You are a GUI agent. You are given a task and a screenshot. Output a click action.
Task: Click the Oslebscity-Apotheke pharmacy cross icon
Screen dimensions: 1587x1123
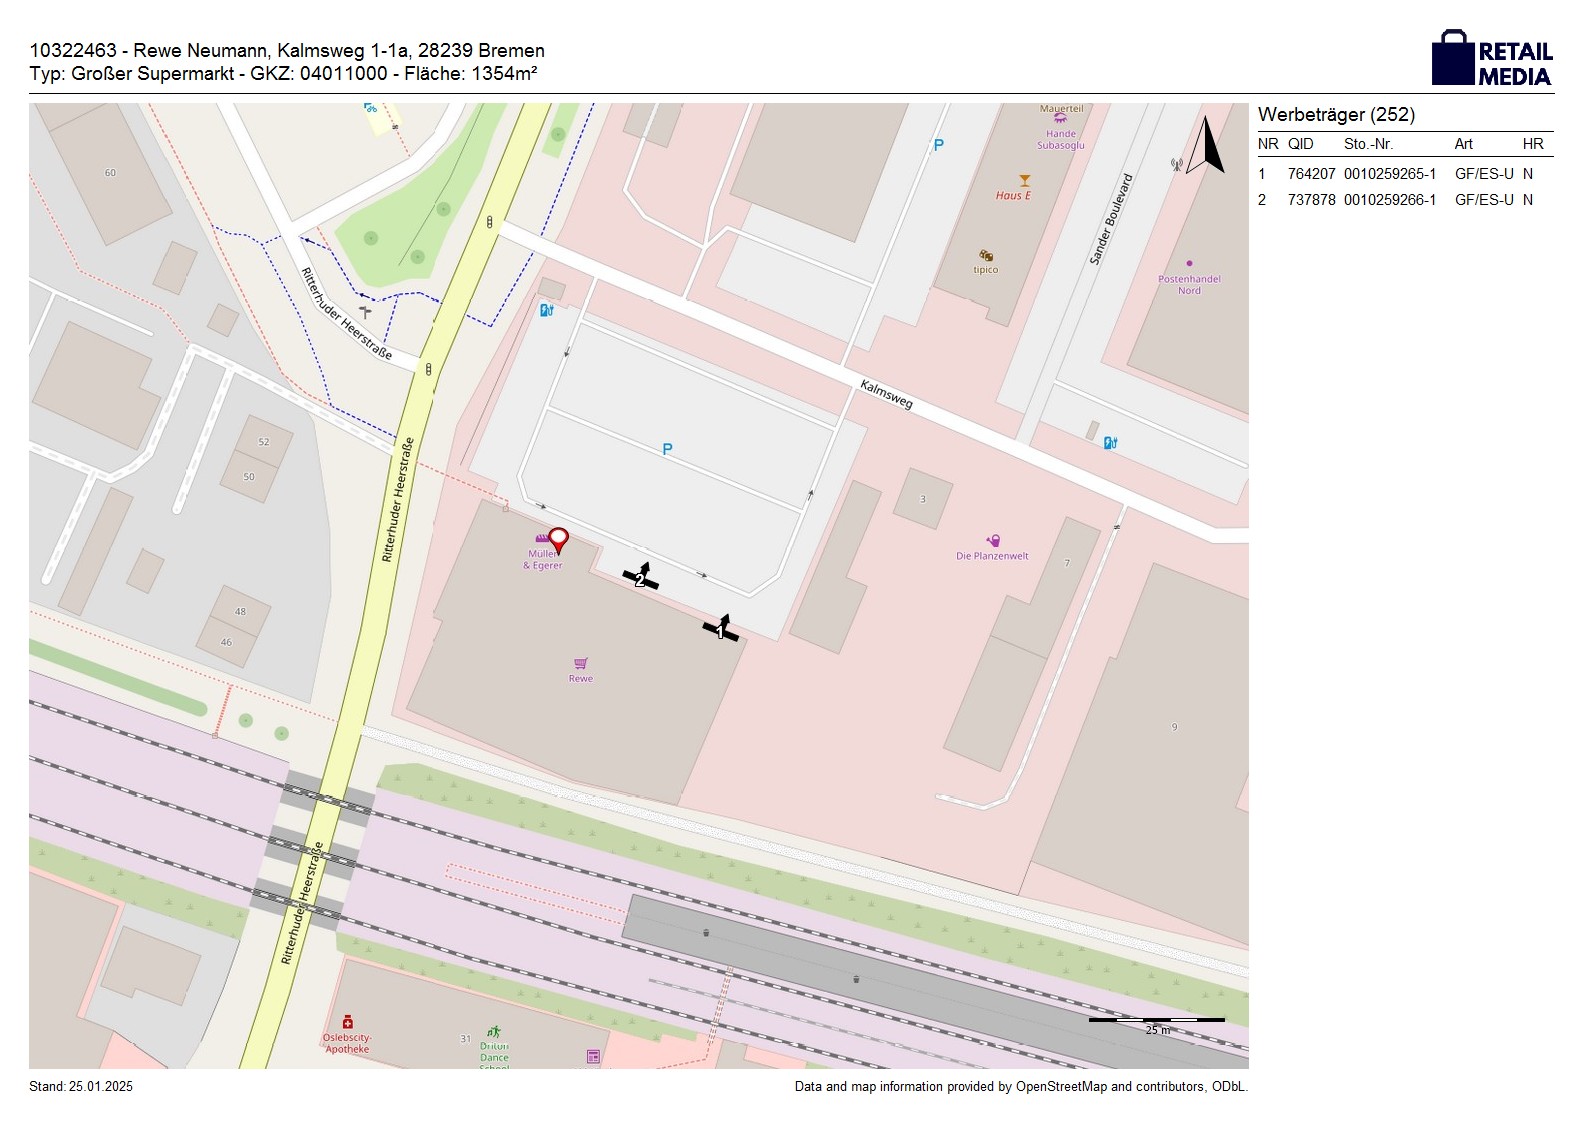(348, 1022)
